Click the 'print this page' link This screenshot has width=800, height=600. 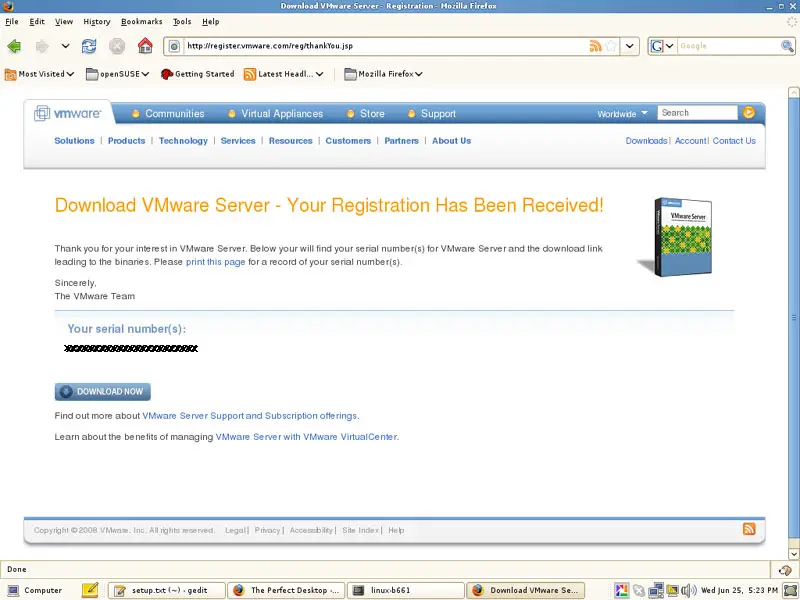[215, 262]
